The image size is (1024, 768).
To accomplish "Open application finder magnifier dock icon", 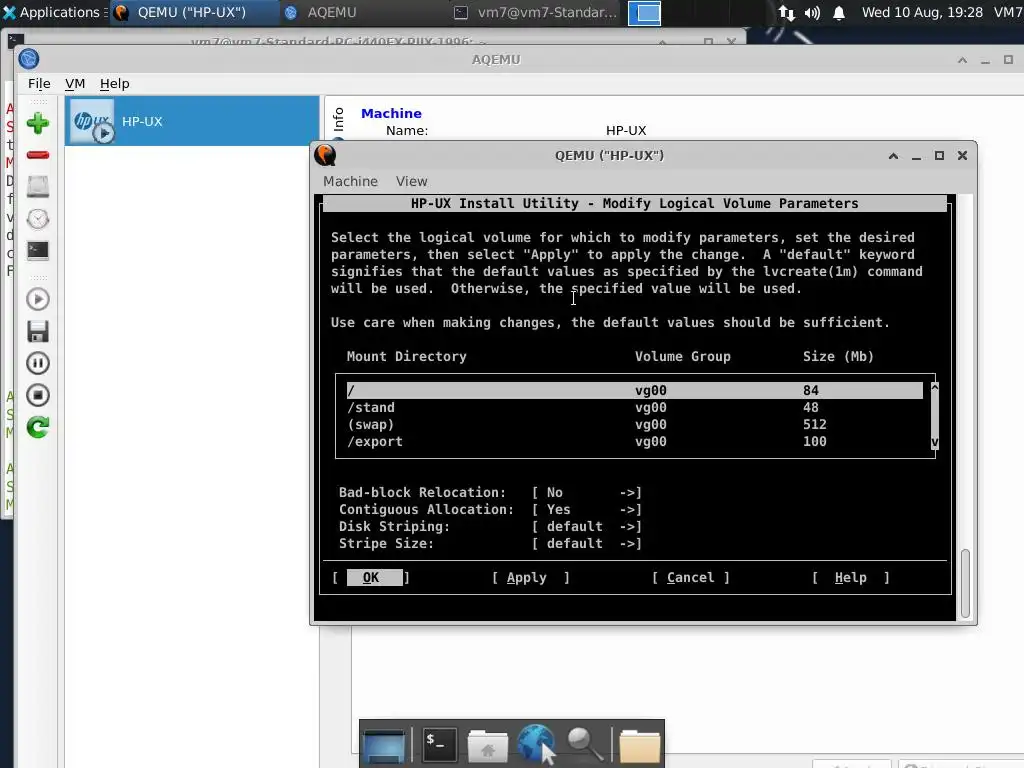I will tap(584, 744).
